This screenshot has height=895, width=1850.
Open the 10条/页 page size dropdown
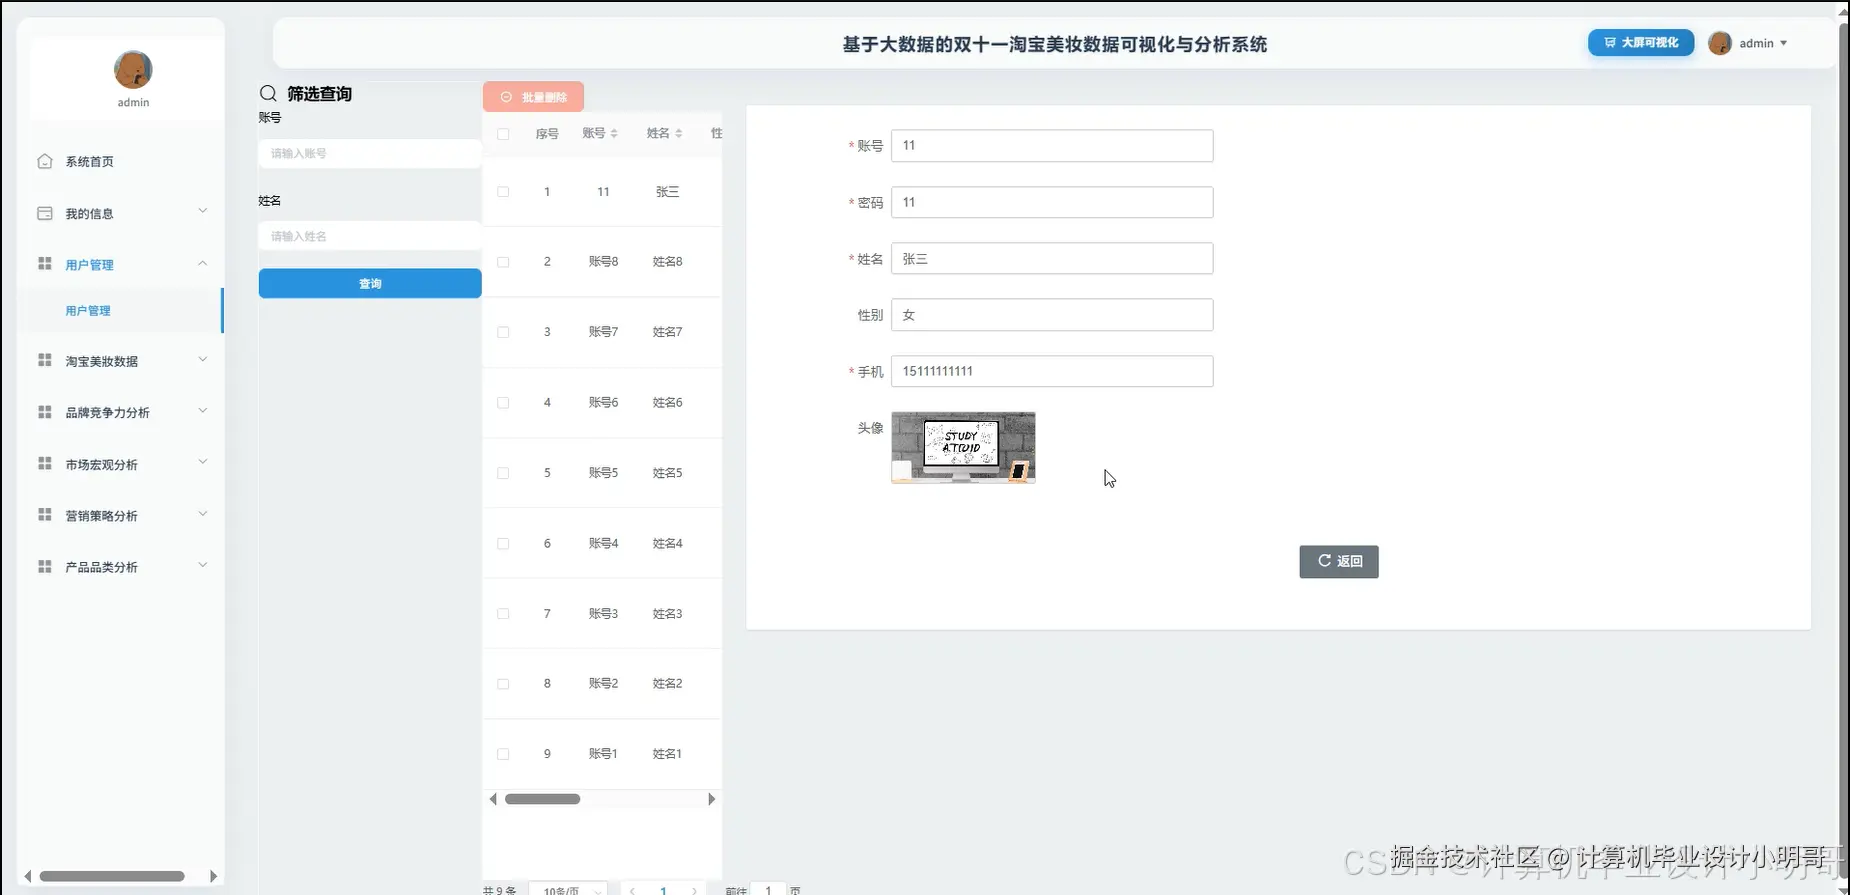pos(568,890)
